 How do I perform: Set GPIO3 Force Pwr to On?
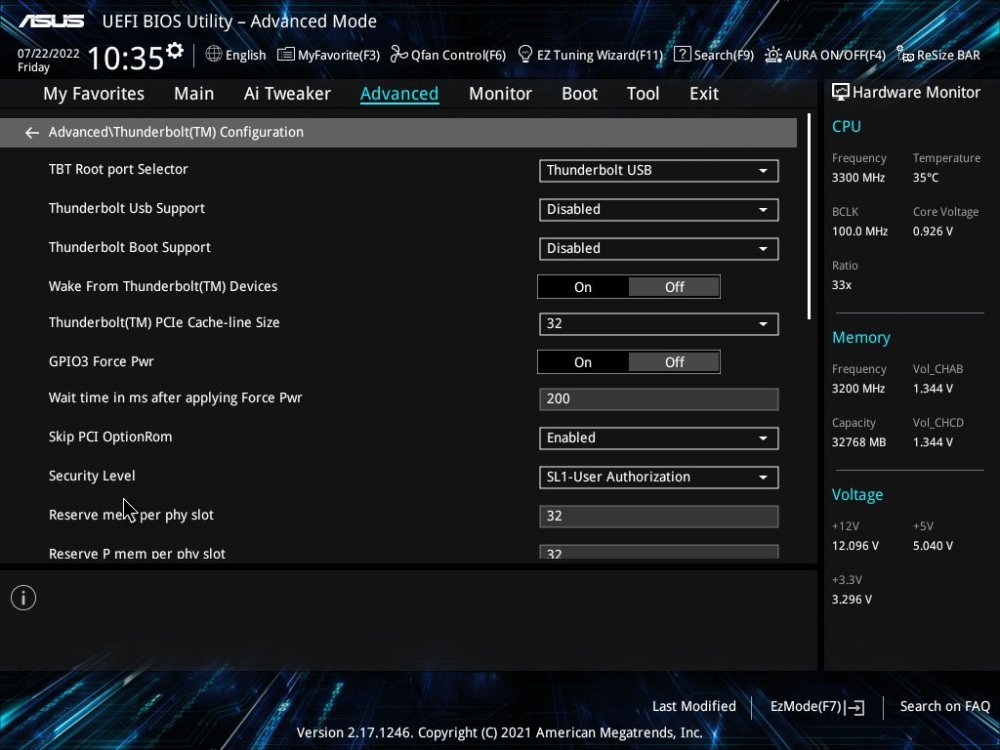coord(583,362)
